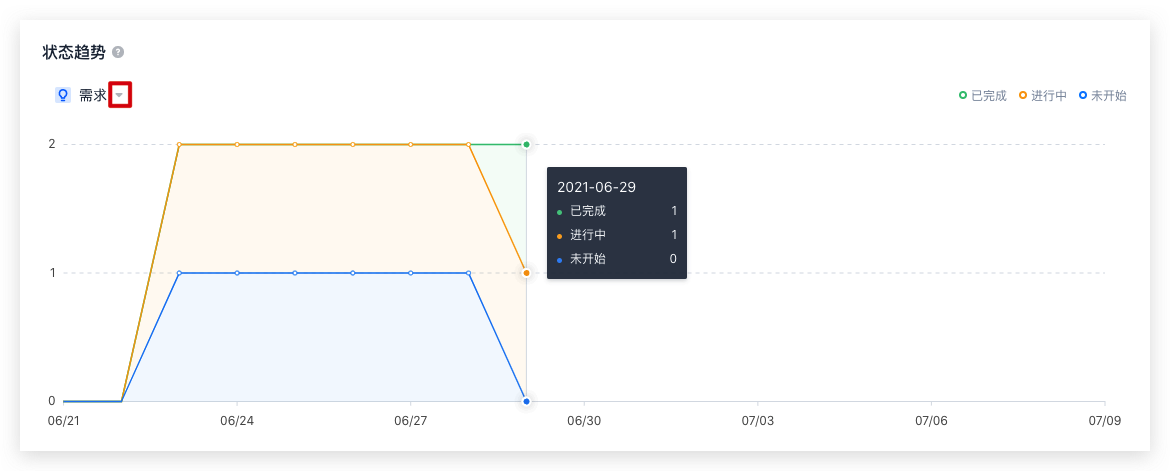
Task: Click the orange 进行中 legend circle
Action: (x=1023, y=95)
